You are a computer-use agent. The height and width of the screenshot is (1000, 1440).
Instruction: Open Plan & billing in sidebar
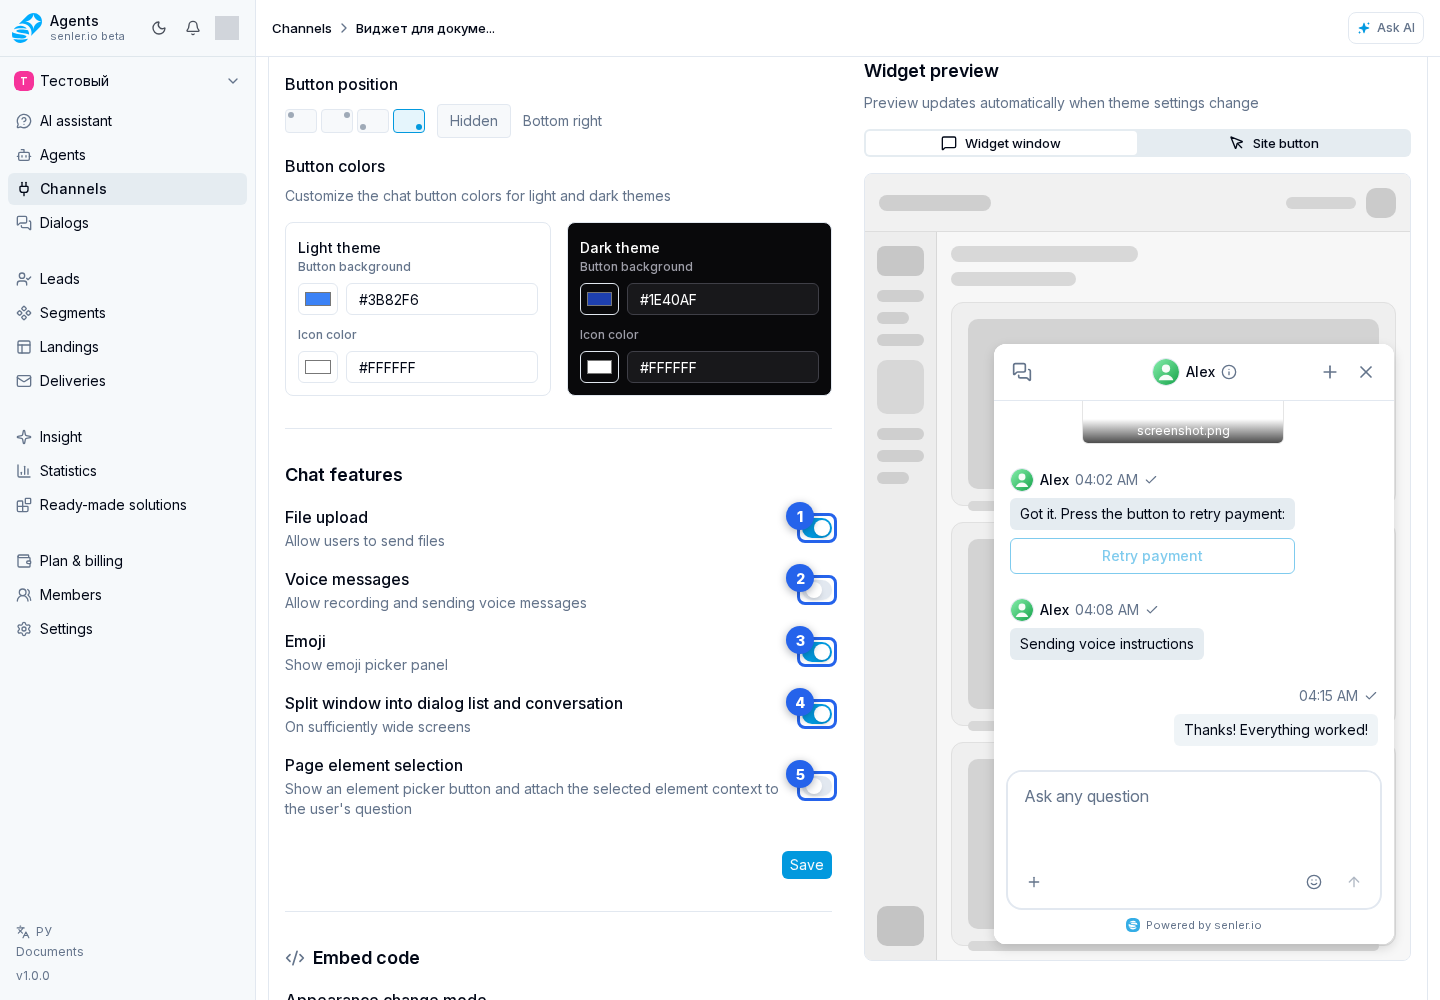[x=127, y=561]
